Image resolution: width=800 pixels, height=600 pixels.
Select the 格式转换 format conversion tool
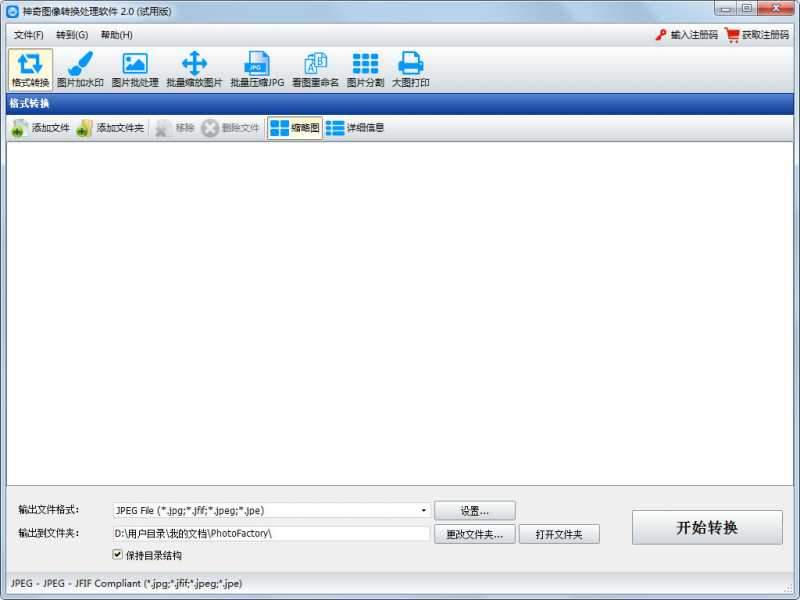[x=30, y=69]
